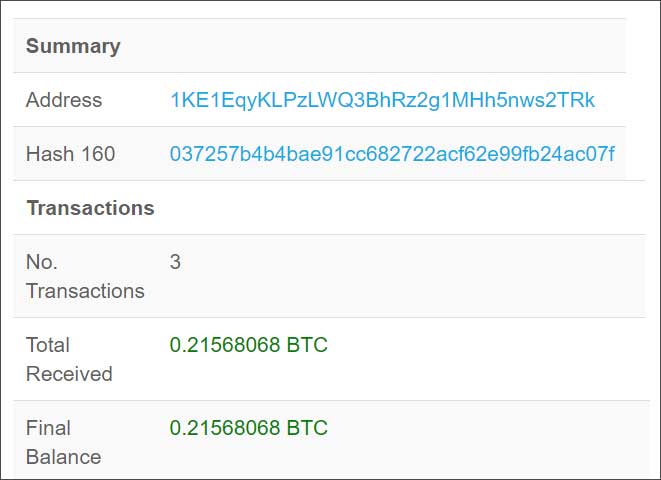Click the Final Balance 0.21568068 BTC amount

249,428
